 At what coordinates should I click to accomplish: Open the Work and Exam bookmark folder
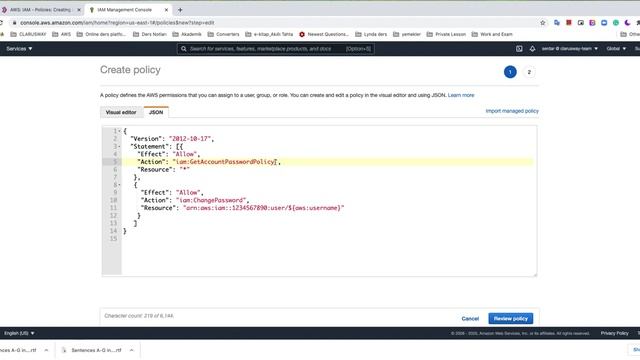tap(492, 34)
